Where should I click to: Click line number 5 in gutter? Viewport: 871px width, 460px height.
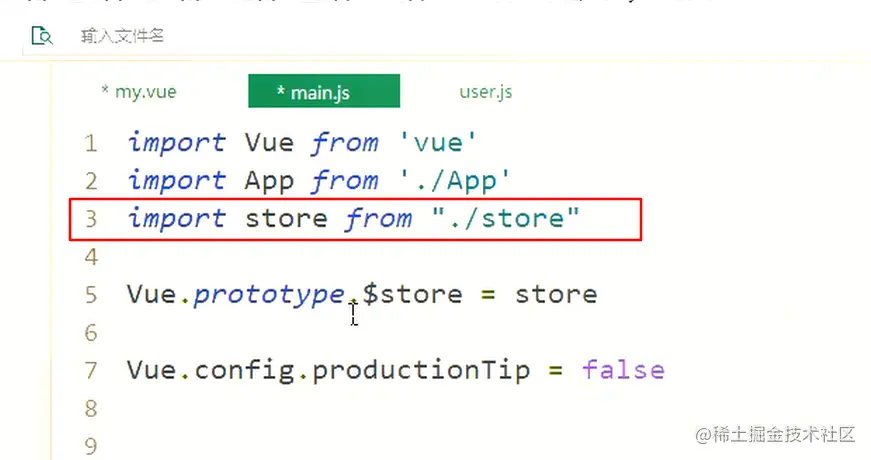pos(91,295)
